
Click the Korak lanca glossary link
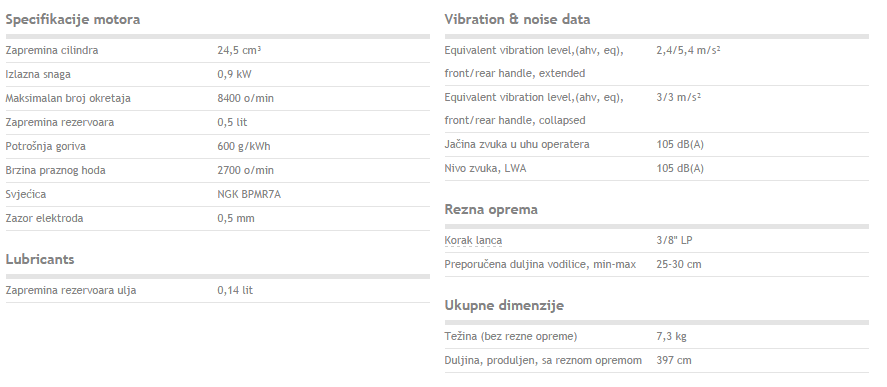coord(473,240)
